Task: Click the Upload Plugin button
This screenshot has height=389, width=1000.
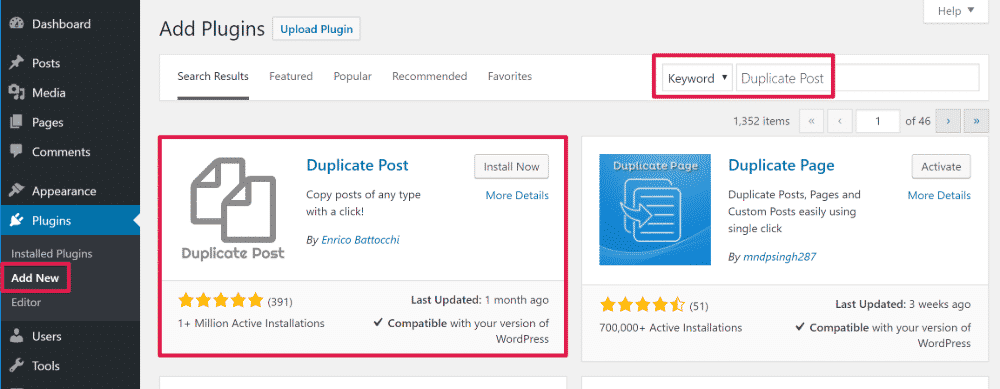Action: coord(316,29)
